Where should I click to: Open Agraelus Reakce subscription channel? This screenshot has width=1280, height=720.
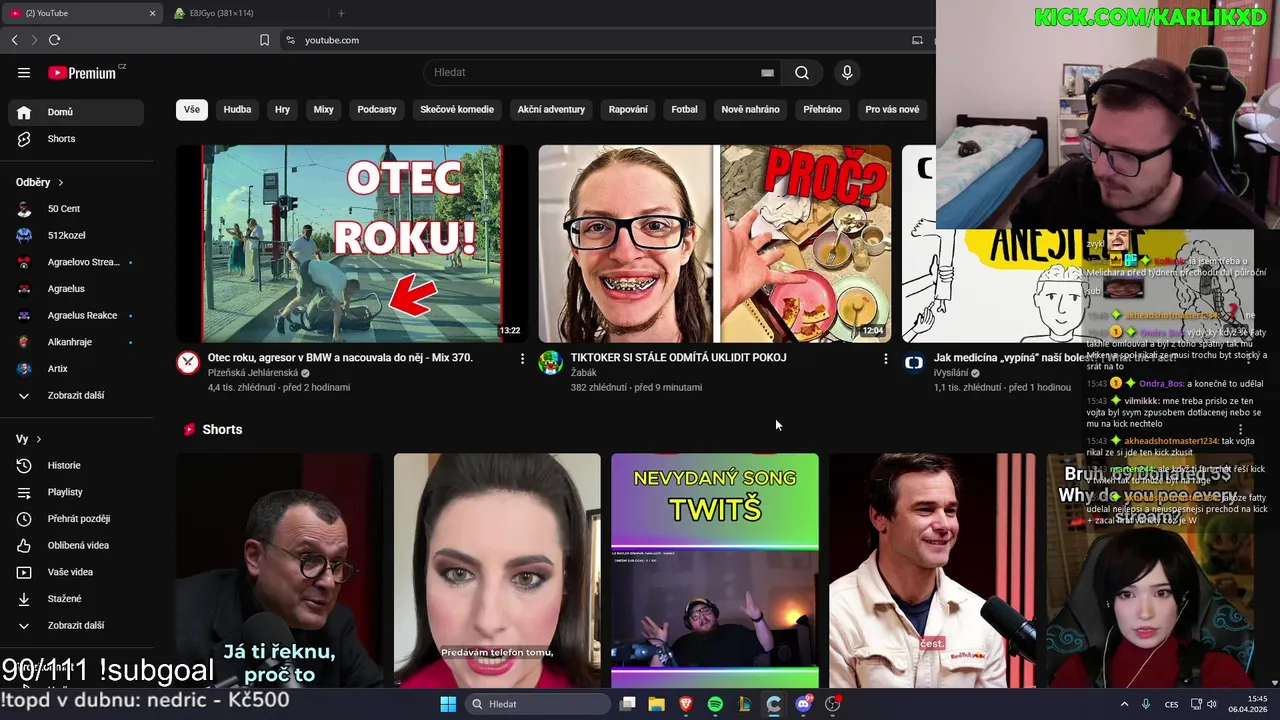coord(76,315)
